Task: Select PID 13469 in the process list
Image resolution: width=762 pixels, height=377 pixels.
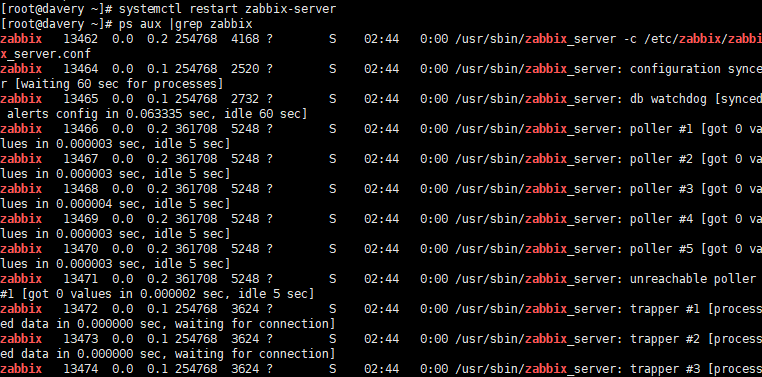Action: click(81, 219)
